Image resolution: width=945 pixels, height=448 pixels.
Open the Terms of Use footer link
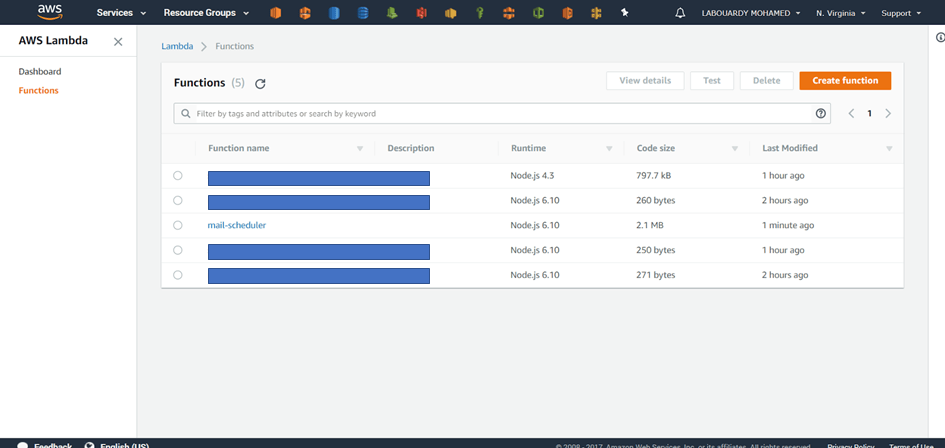[x=911, y=446]
